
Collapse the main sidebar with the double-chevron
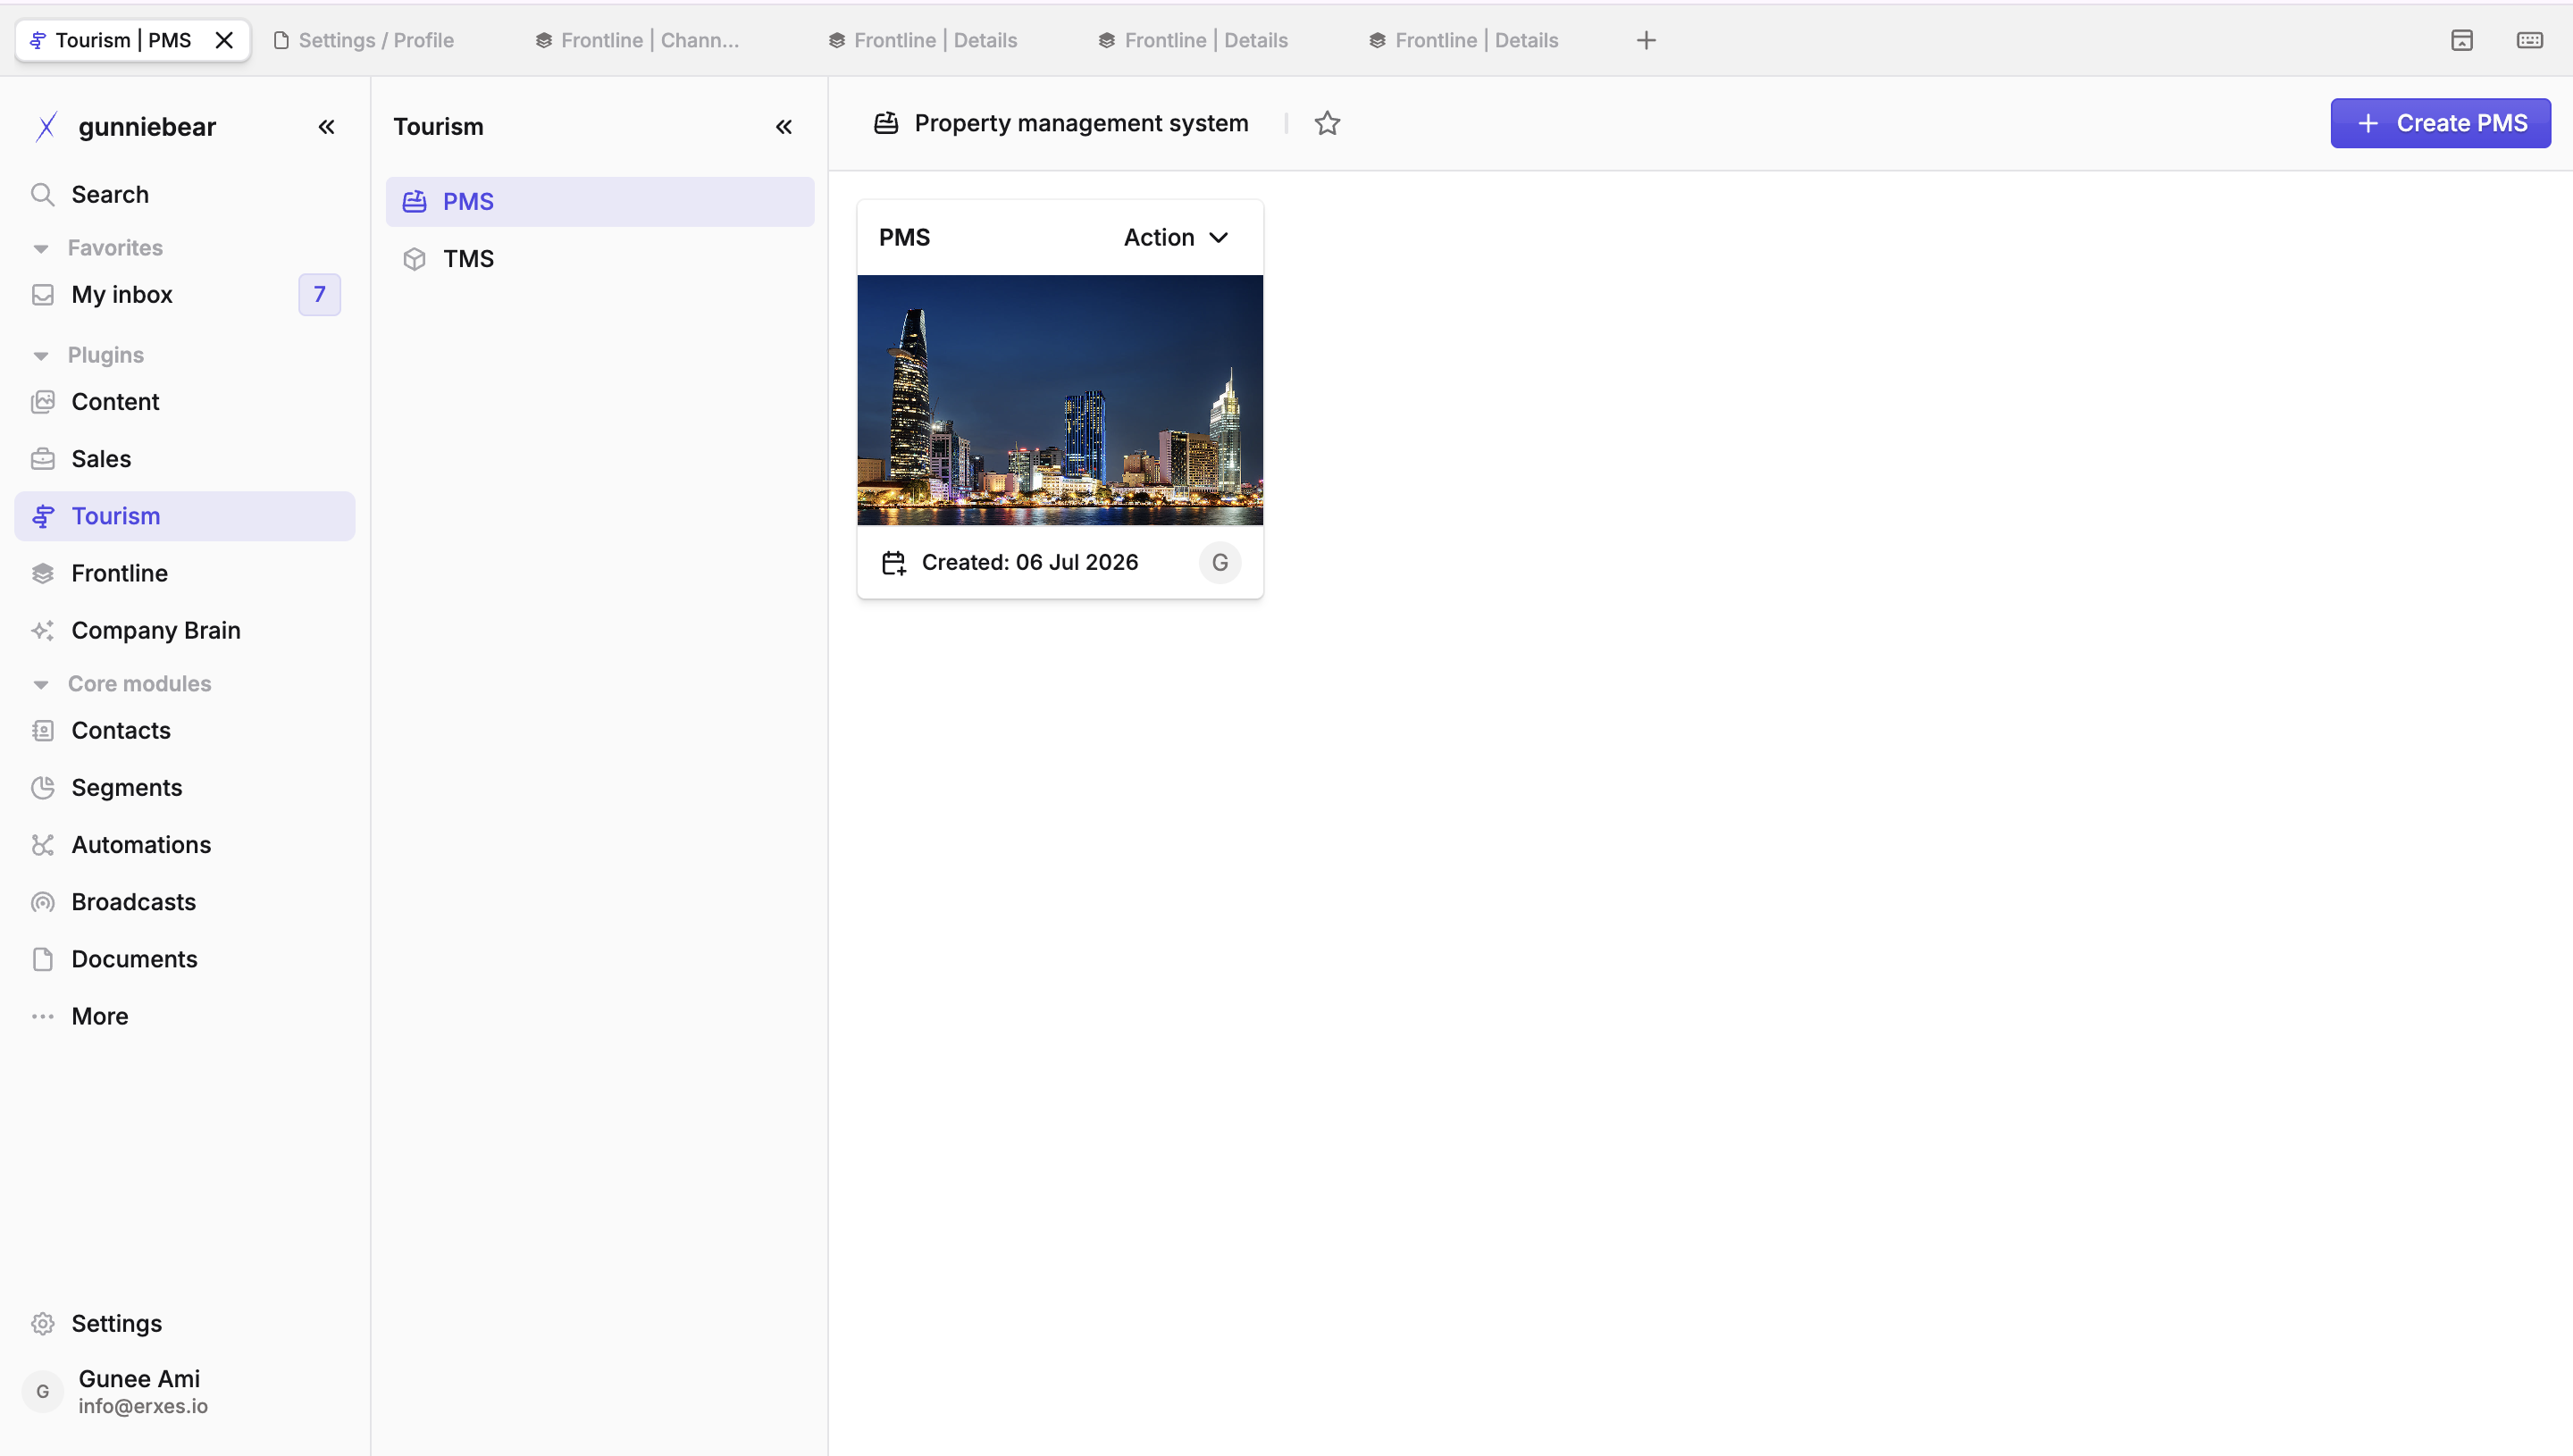326,127
